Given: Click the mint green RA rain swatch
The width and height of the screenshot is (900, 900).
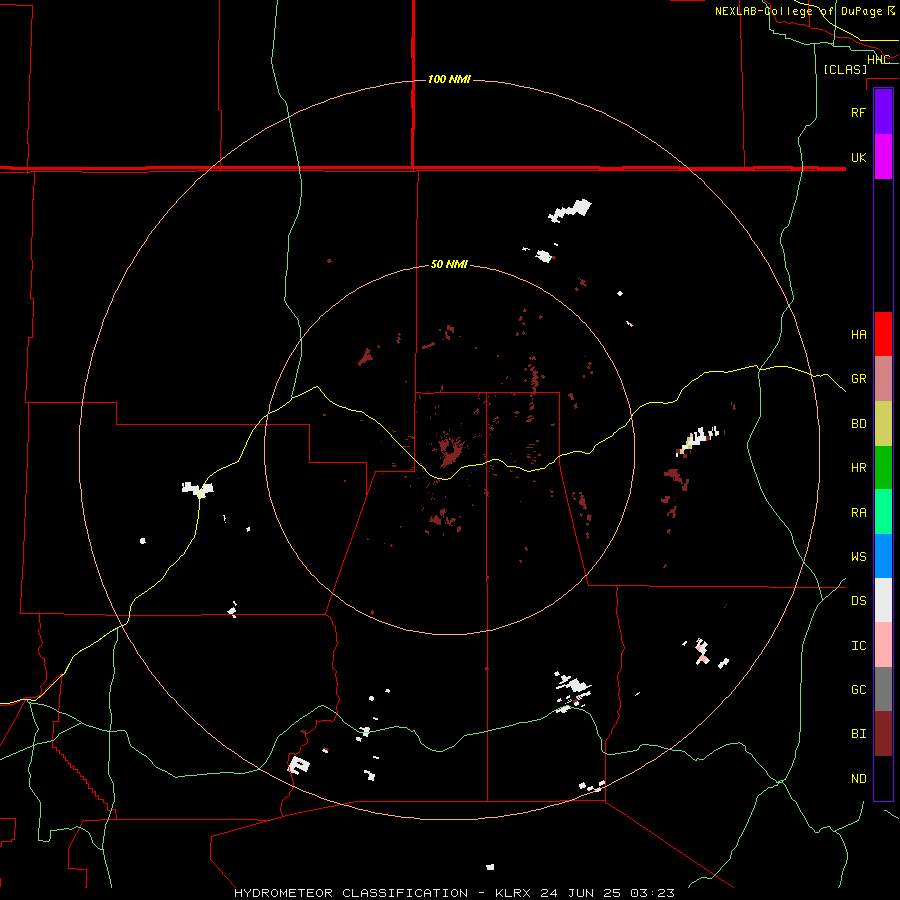Looking at the screenshot, I should pyautogui.click(x=883, y=512).
